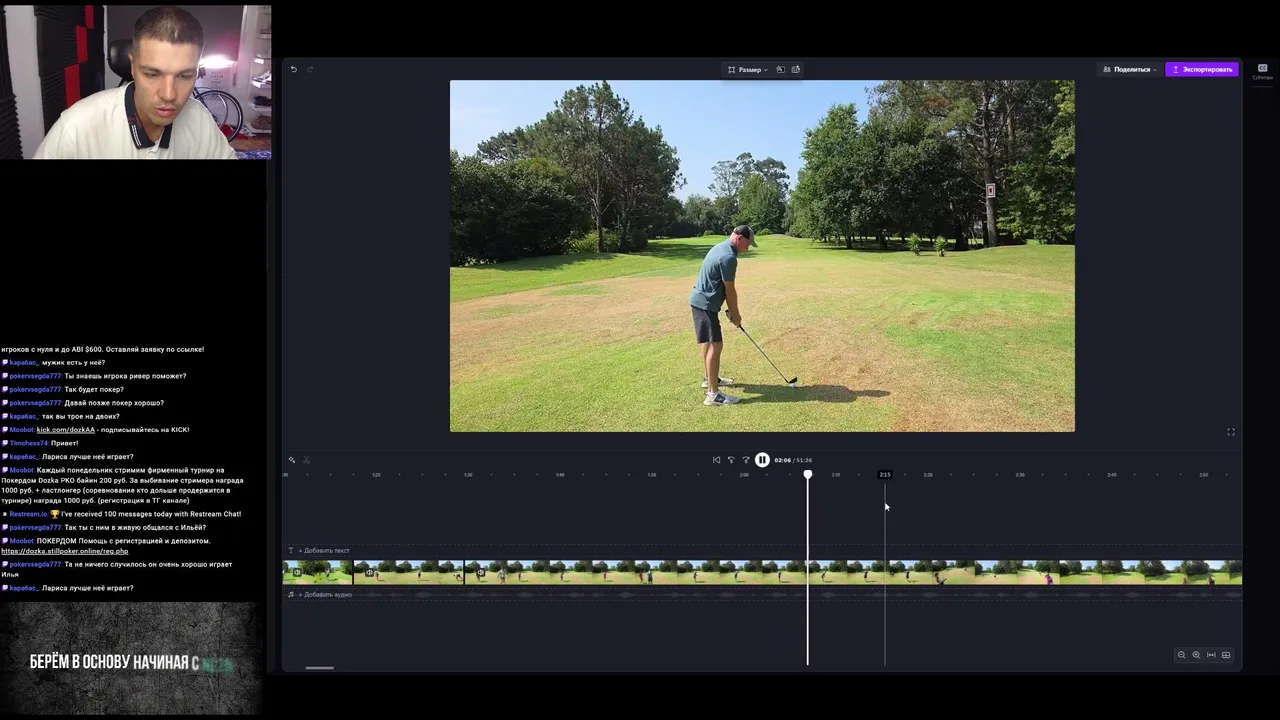Click the golfer video preview
Viewport: 1280px width, 720px height.
click(x=762, y=256)
